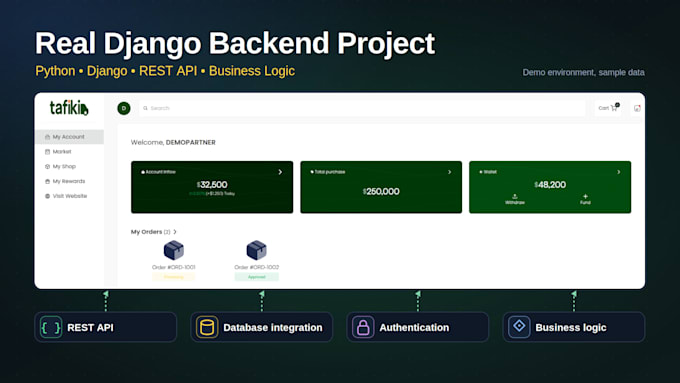Click Fund in the Wallet card
The height and width of the screenshot is (383, 680).
[585, 200]
